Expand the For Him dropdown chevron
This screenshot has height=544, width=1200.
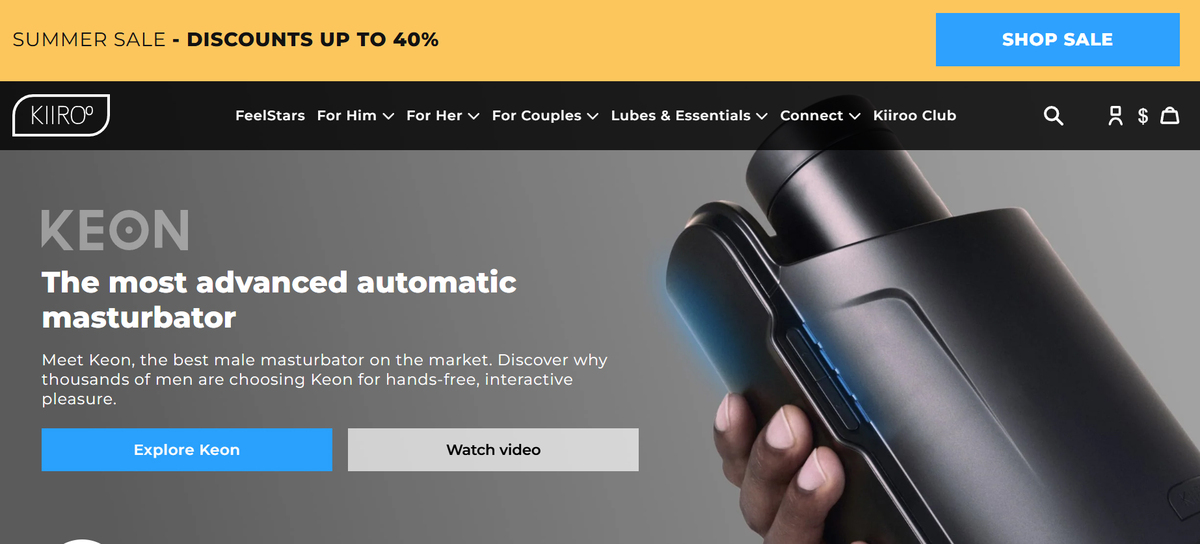coord(388,116)
